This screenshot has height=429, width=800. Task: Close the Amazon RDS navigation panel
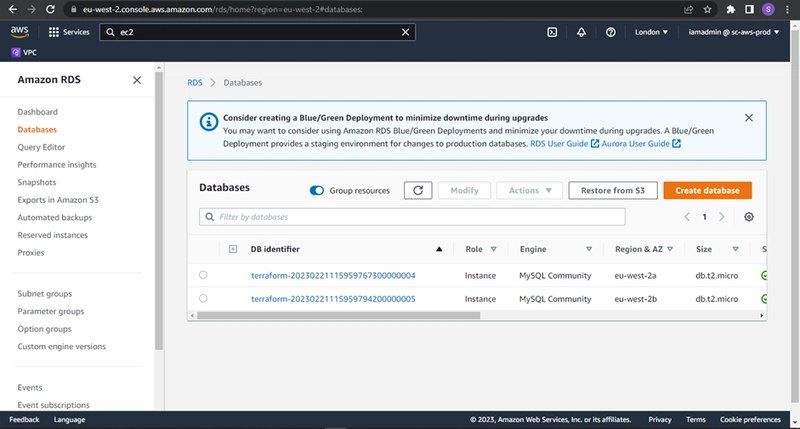[x=137, y=80]
